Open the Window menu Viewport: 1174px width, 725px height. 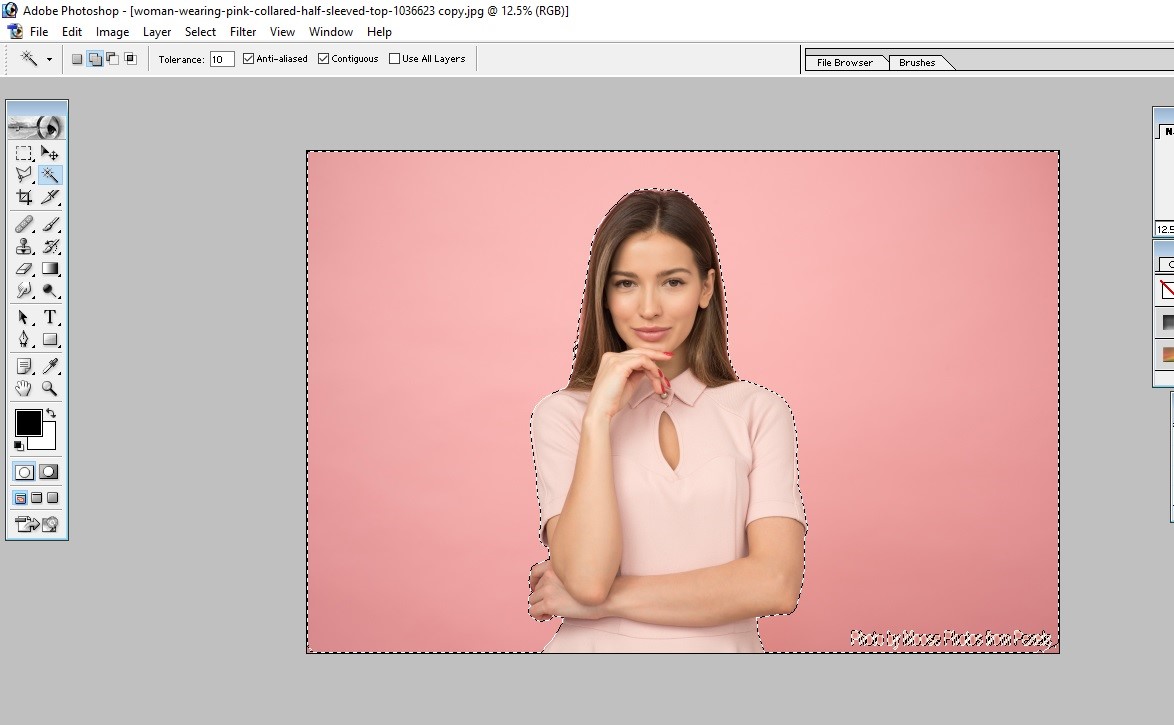click(331, 31)
